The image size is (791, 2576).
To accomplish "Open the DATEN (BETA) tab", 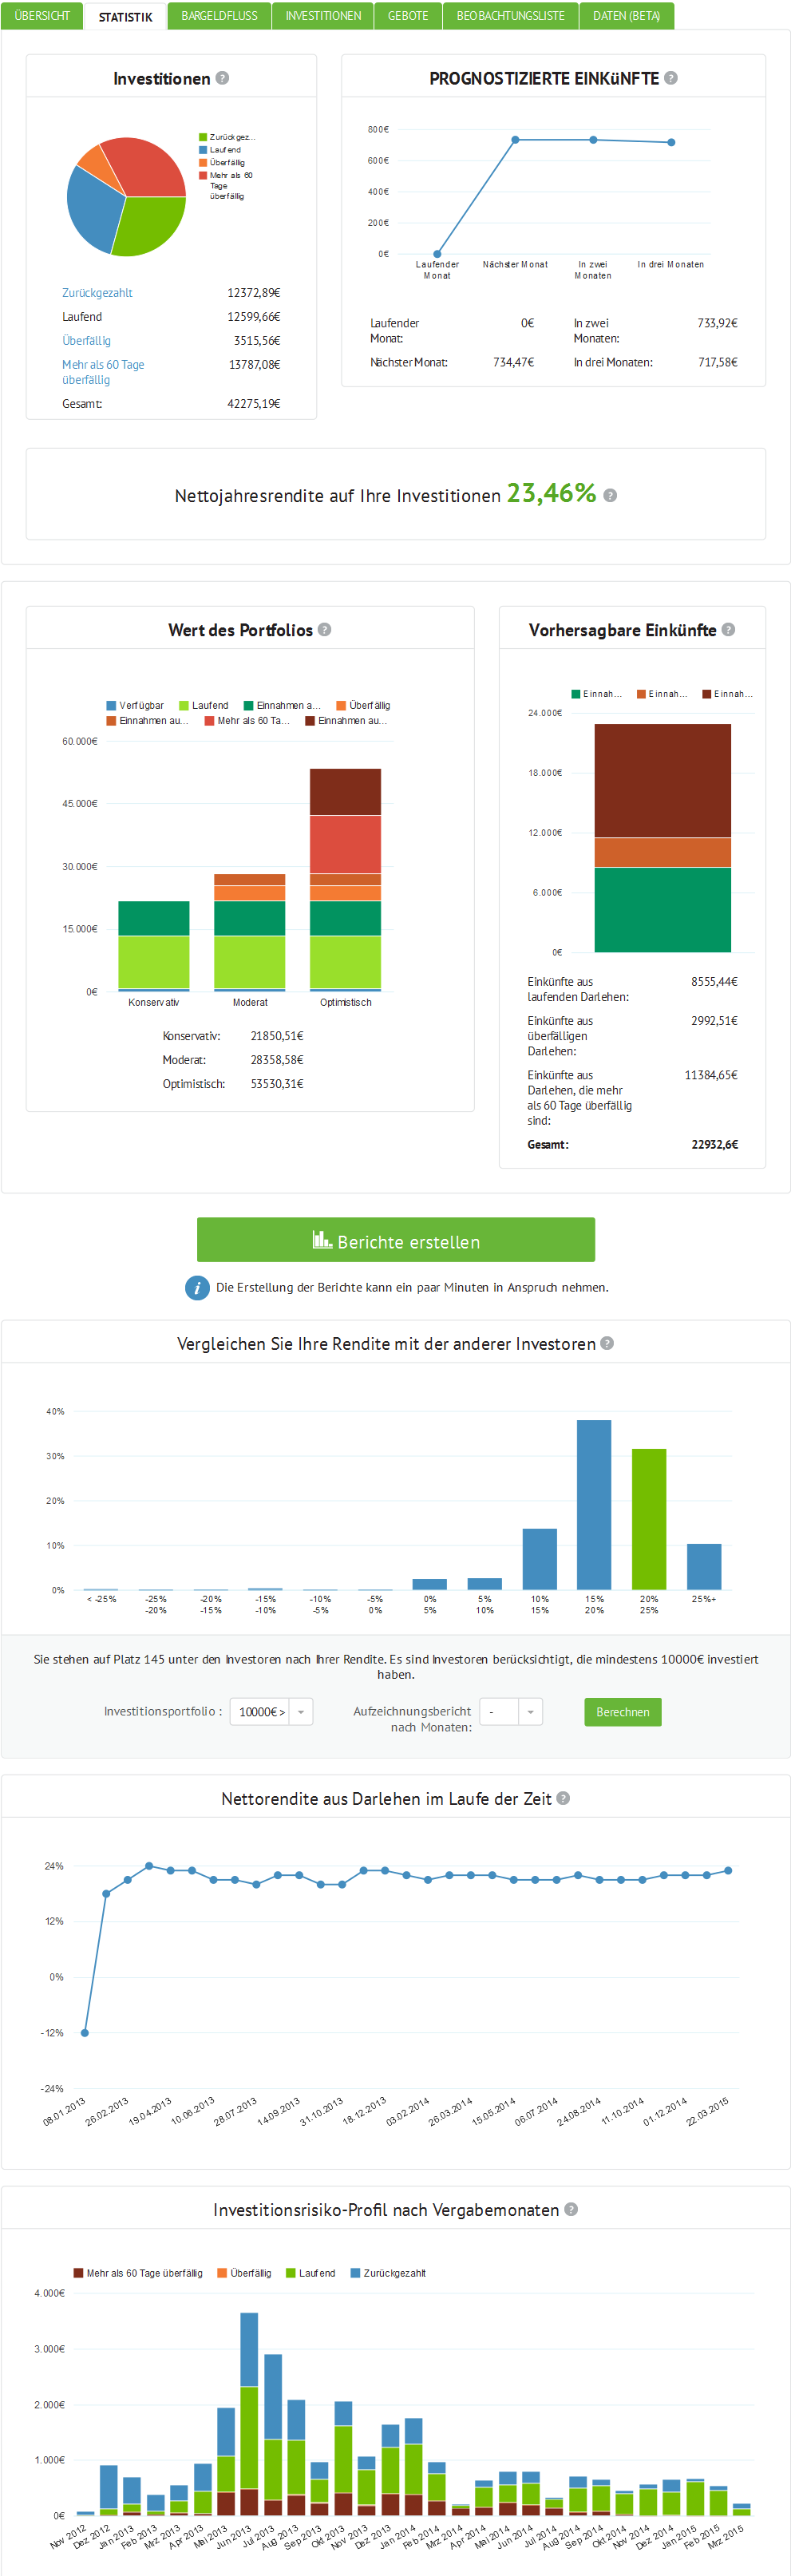I will click(626, 16).
